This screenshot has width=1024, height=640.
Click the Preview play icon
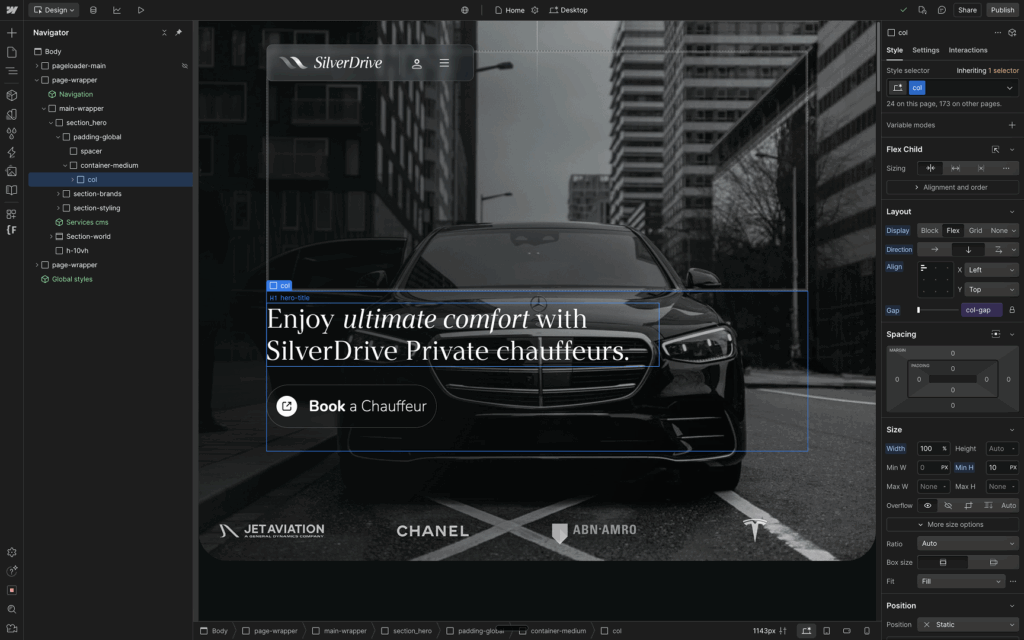pyautogui.click(x=141, y=10)
